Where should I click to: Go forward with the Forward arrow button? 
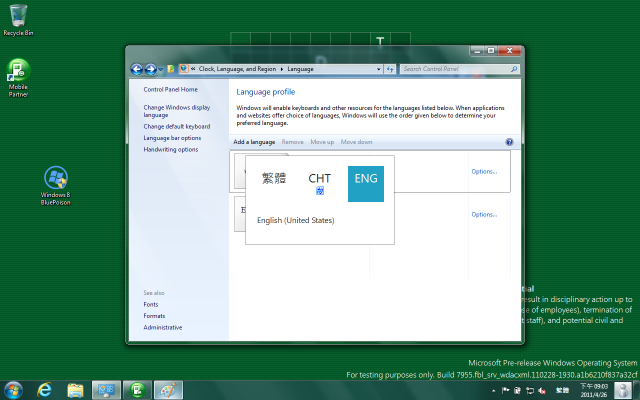pyautogui.click(x=150, y=69)
